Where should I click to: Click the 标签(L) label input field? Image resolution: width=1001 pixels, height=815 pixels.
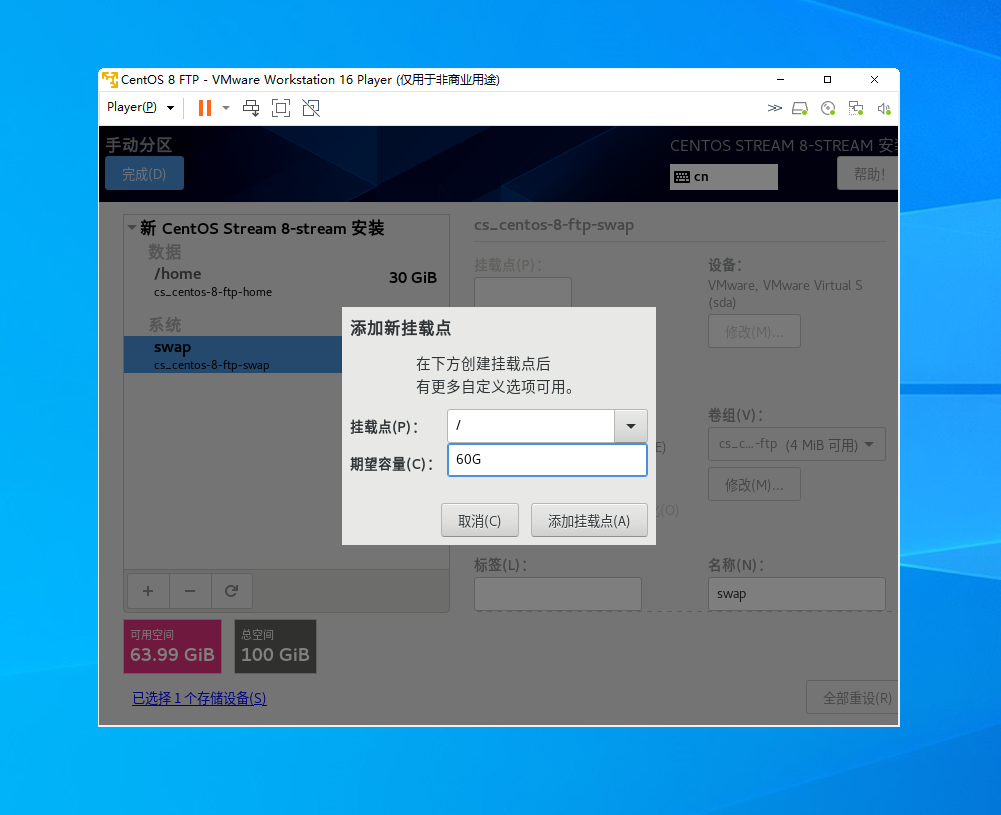557,594
